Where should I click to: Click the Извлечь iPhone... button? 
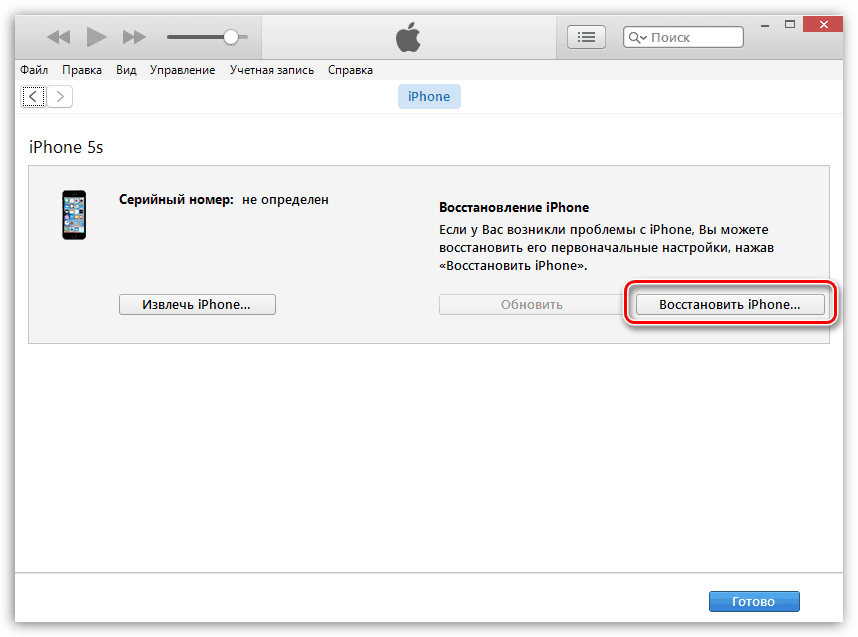coord(197,304)
